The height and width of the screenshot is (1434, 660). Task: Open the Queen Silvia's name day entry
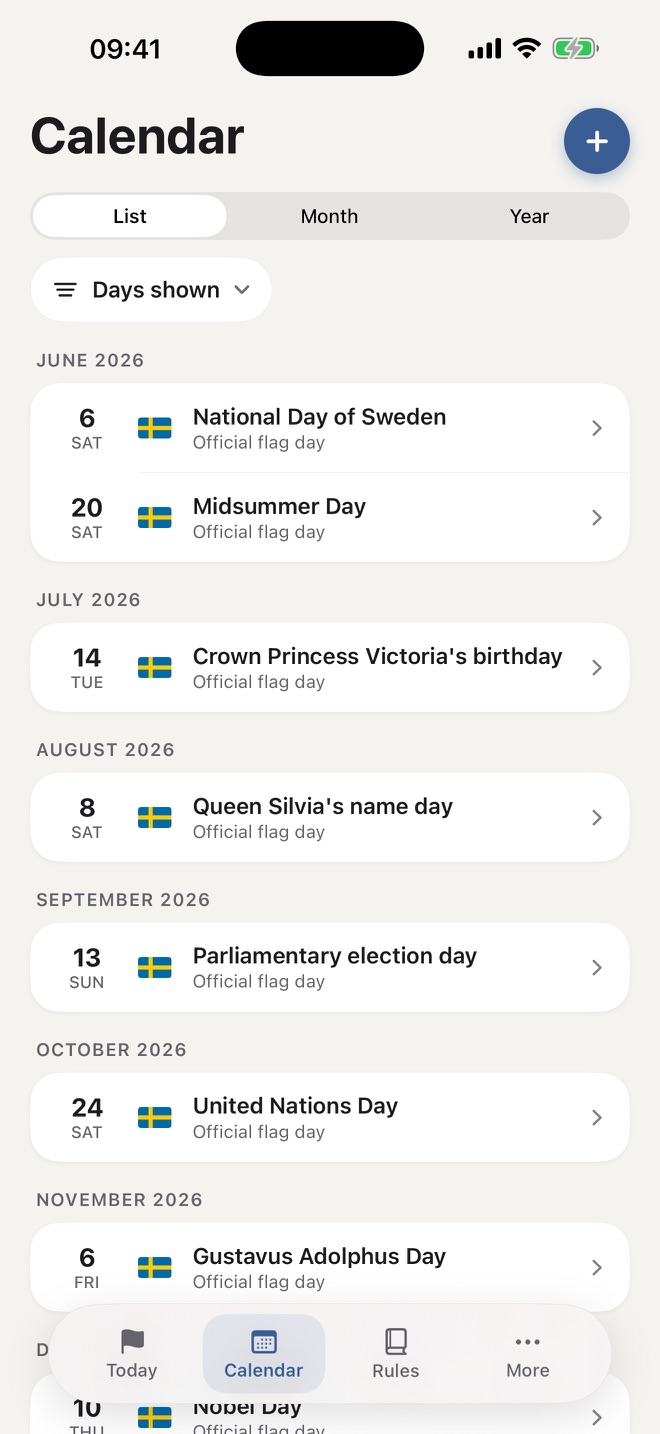tap(330, 817)
